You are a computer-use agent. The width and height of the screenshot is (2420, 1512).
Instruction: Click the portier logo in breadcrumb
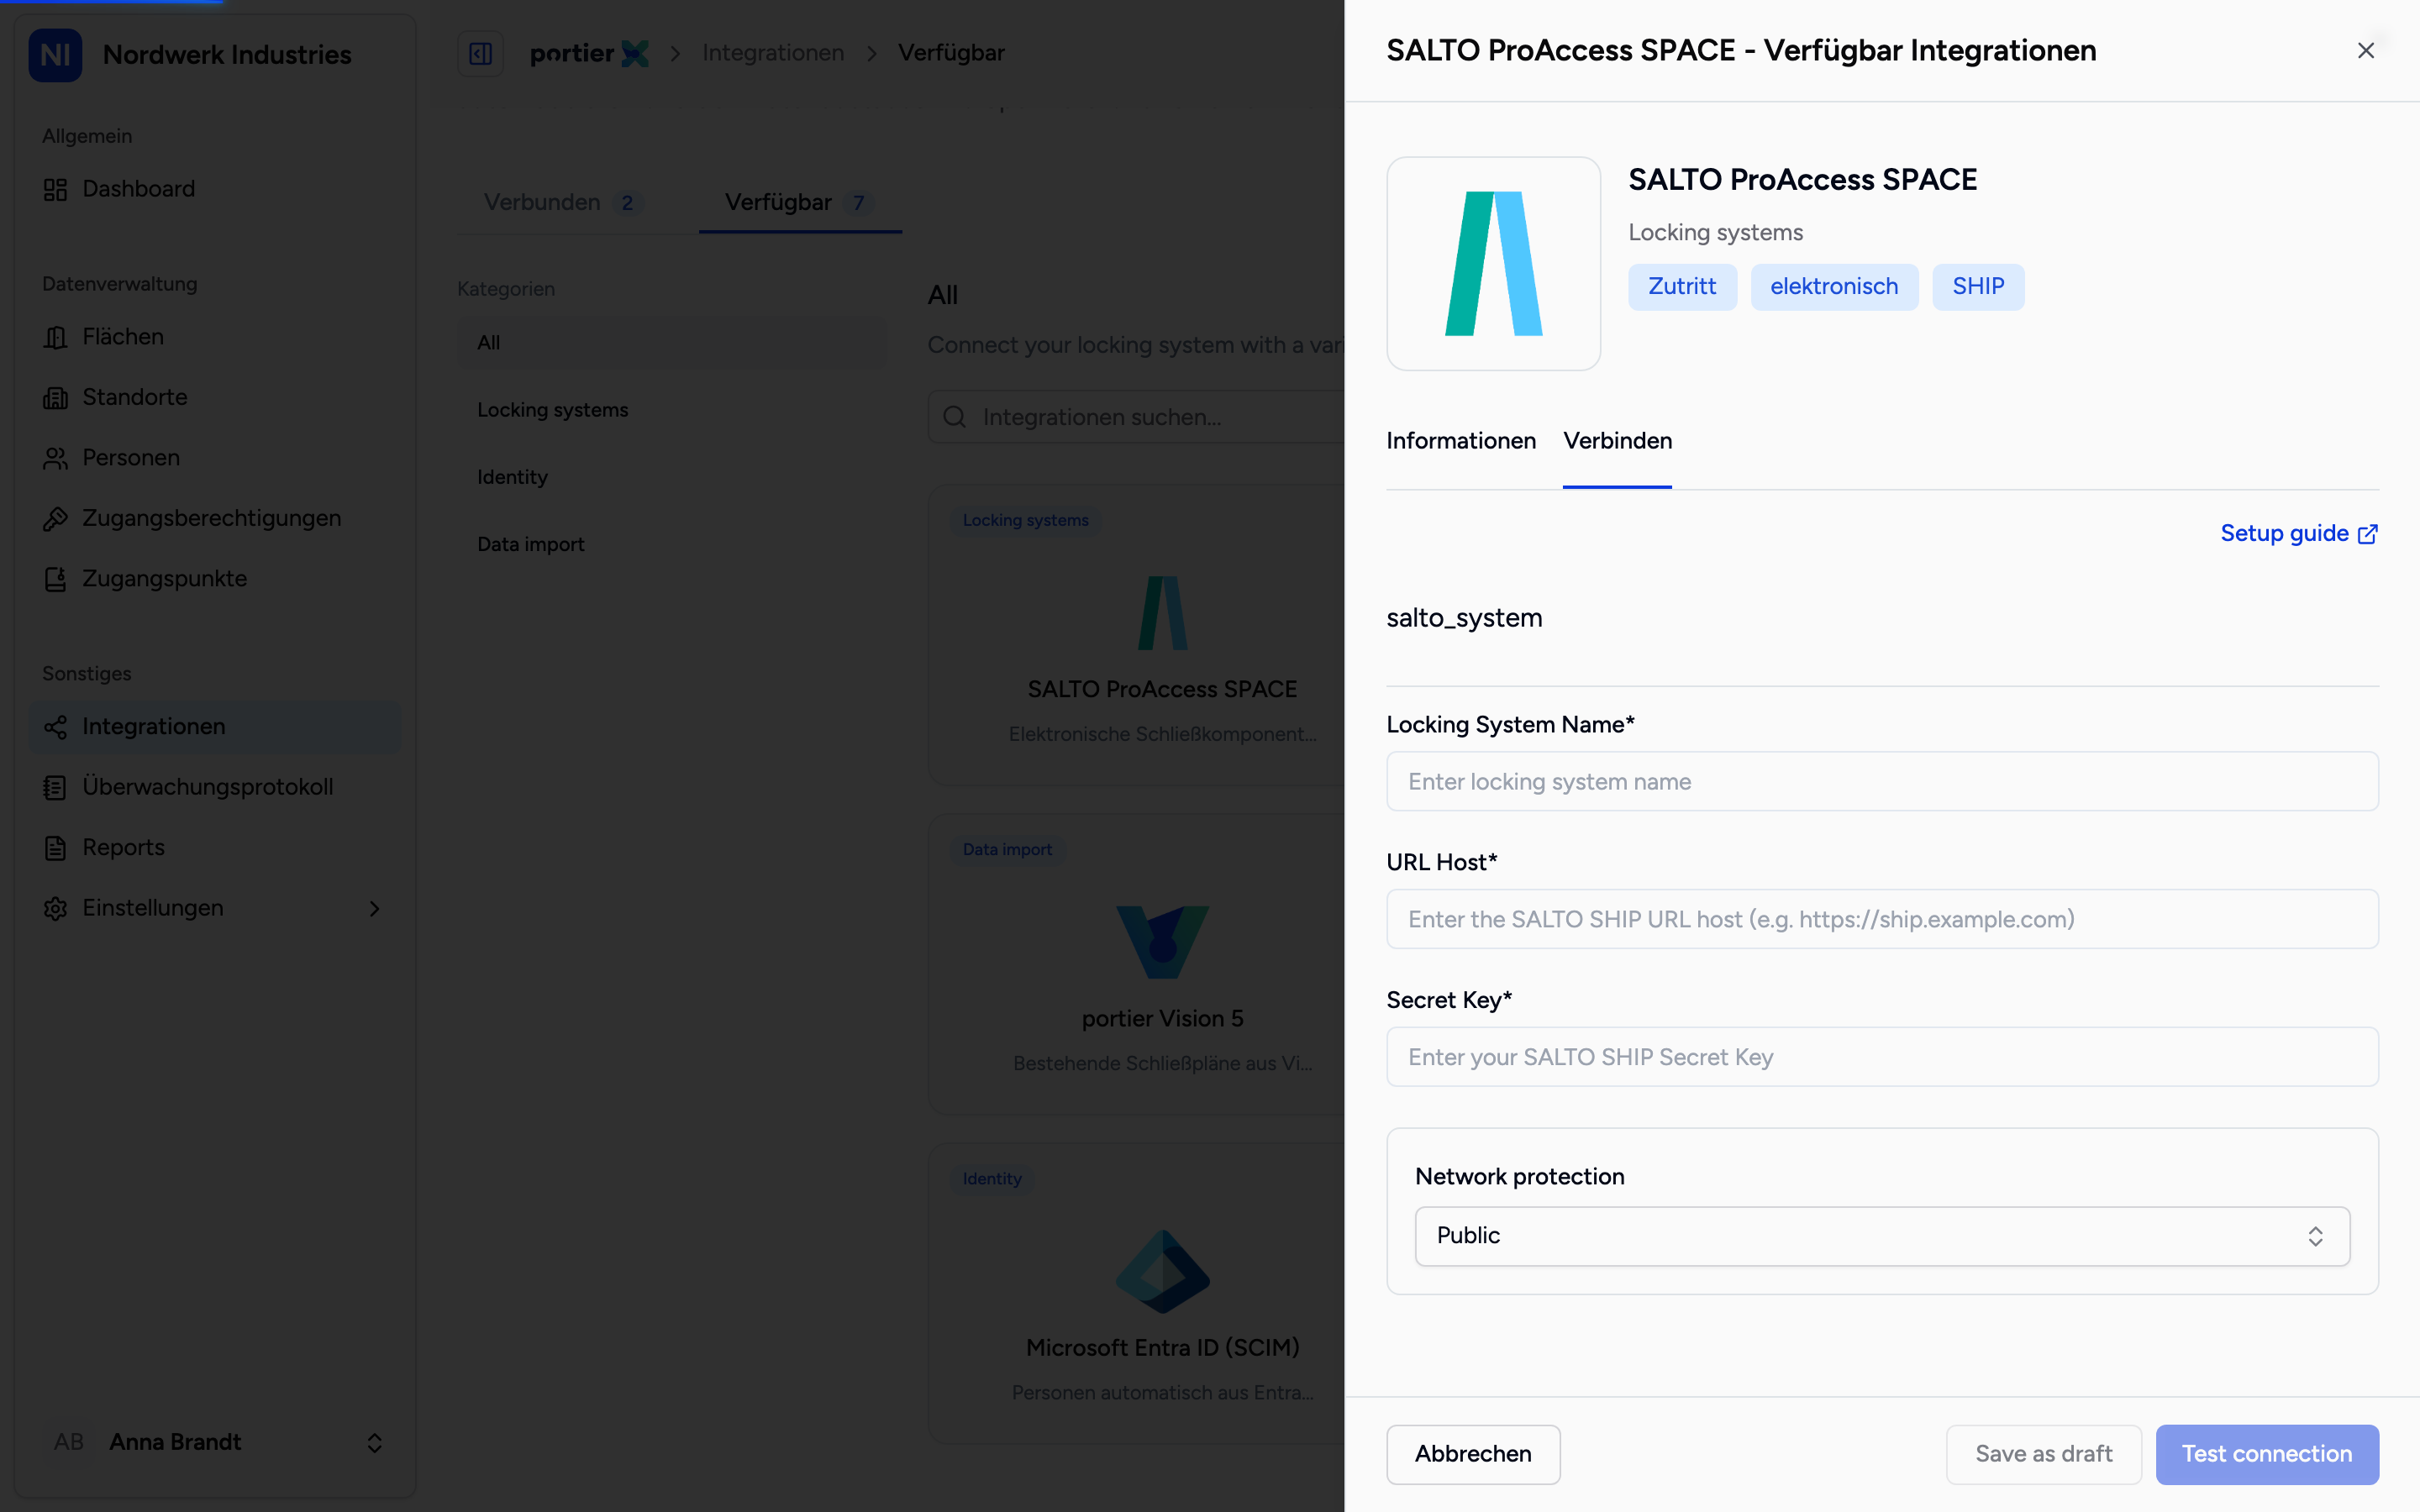[x=589, y=53]
